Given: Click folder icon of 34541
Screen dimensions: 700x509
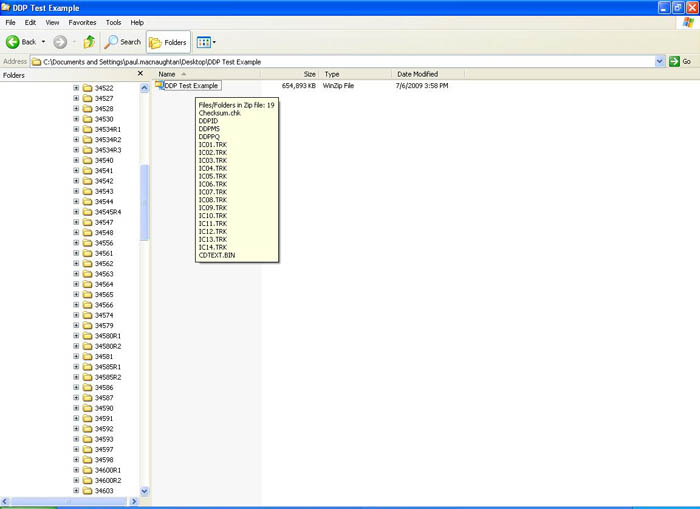Looking at the screenshot, I should 88,171.
